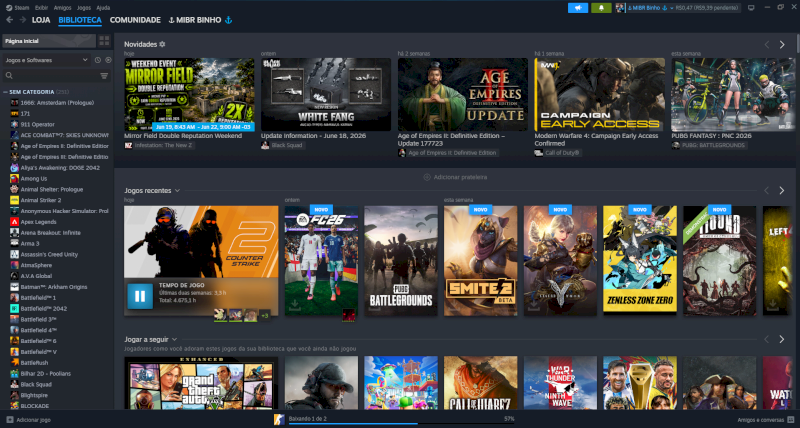Click the Among Us game icon
This screenshot has height=428, width=800.
[x=14, y=179]
